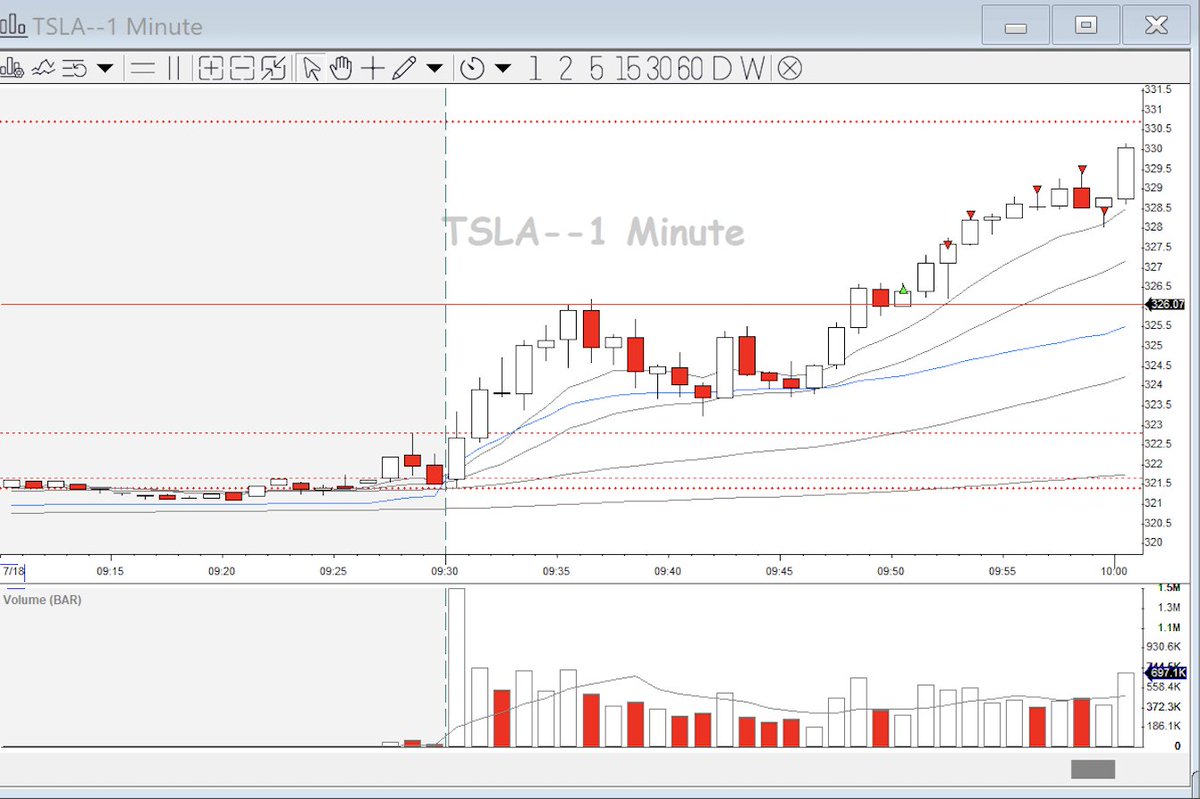Switch to 2 minute timeframe

pyautogui.click(x=565, y=68)
